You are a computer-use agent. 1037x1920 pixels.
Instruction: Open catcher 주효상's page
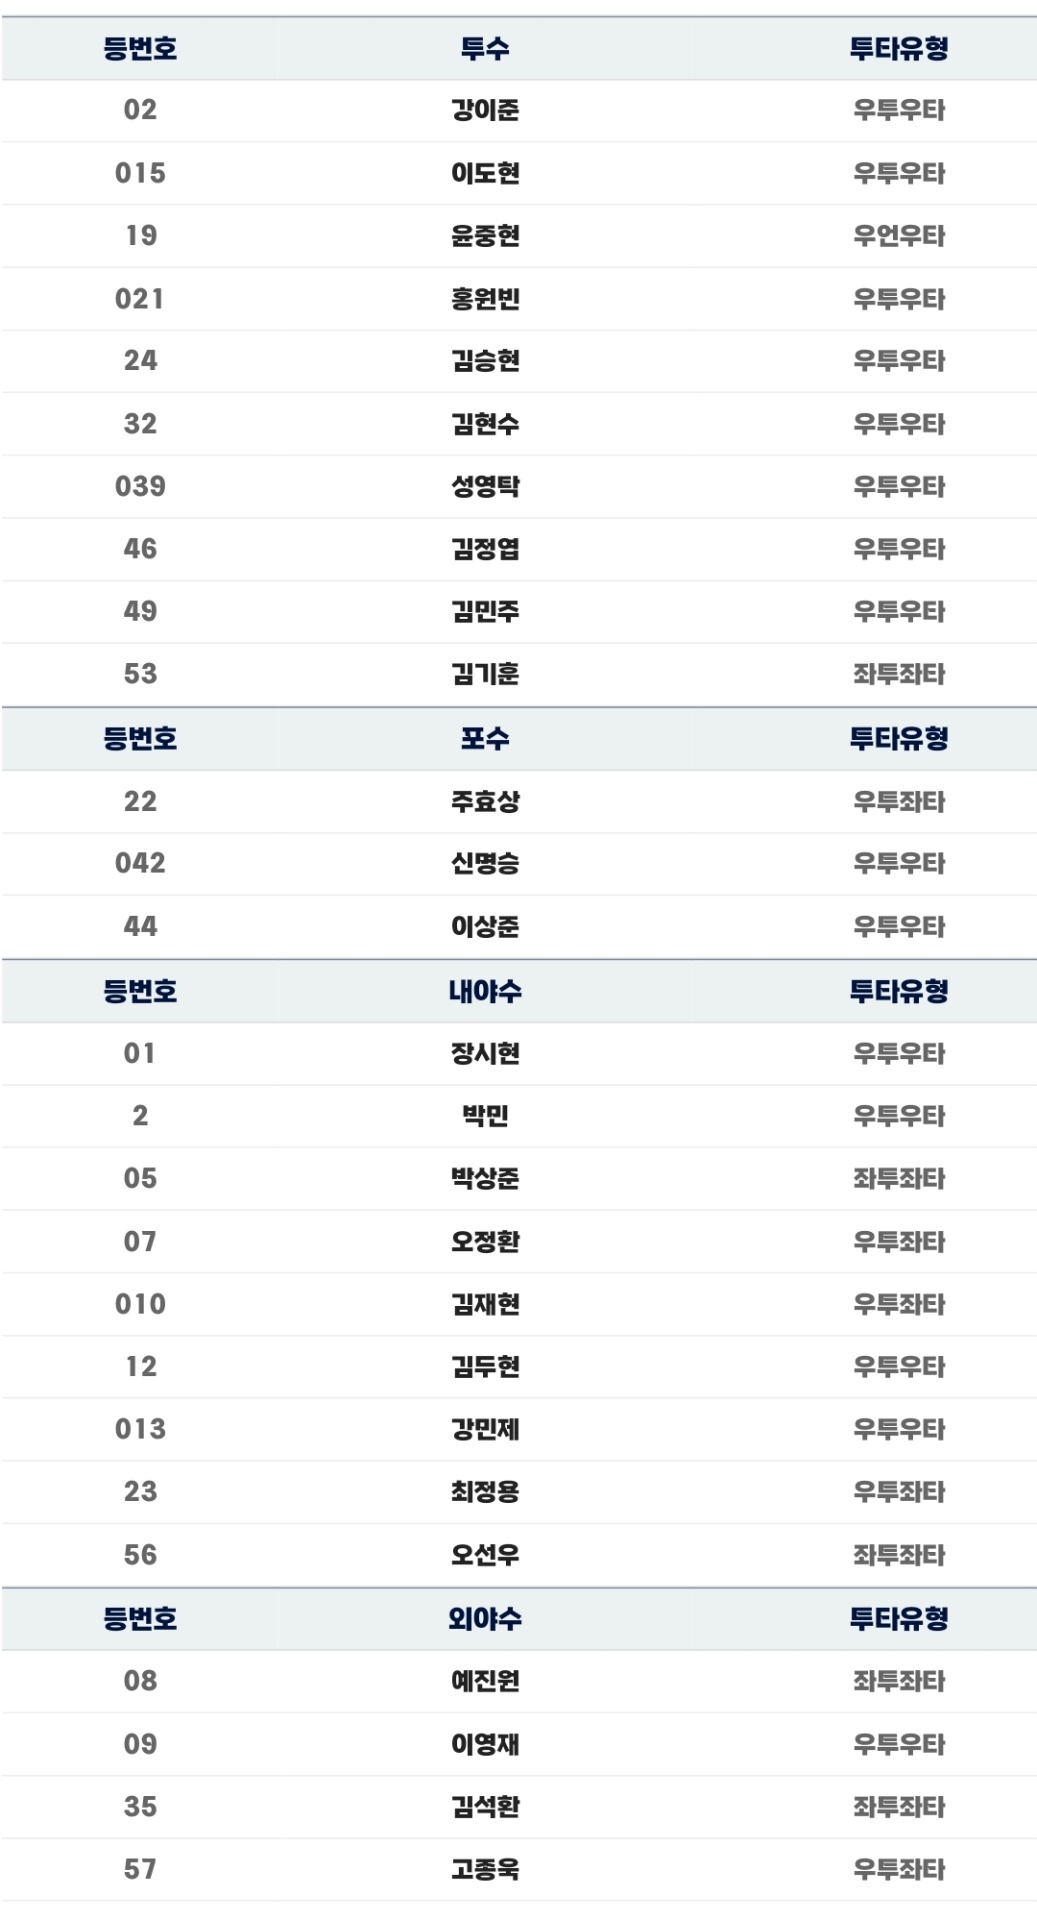tap(485, 801)
